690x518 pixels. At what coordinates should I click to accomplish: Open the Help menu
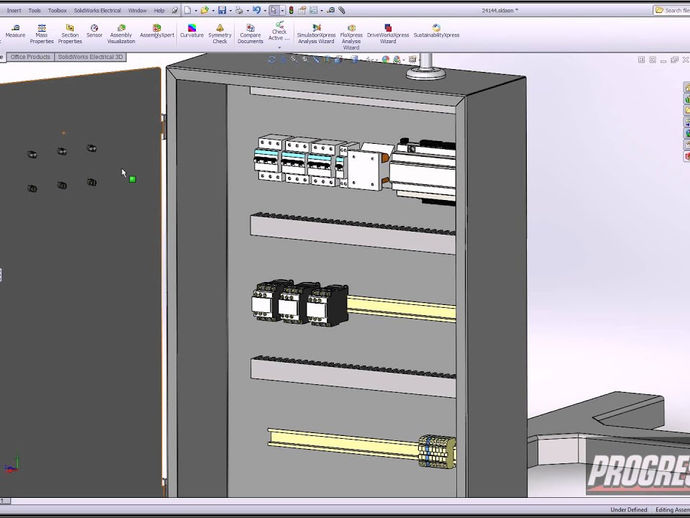coord(159,11)
